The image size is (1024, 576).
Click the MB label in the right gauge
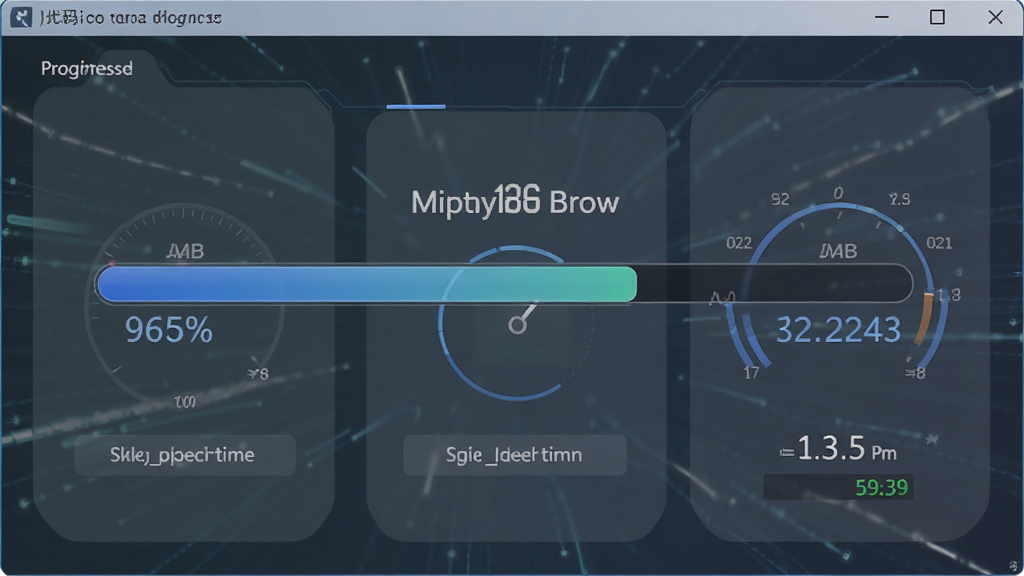tap(839, 251)
